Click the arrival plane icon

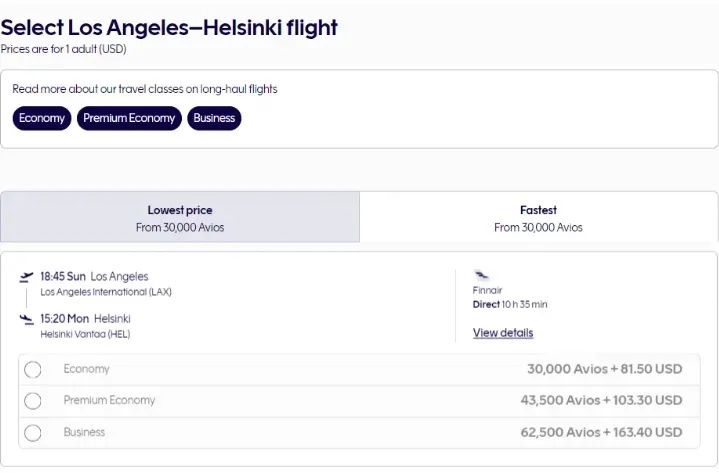(x=27, y=319)
